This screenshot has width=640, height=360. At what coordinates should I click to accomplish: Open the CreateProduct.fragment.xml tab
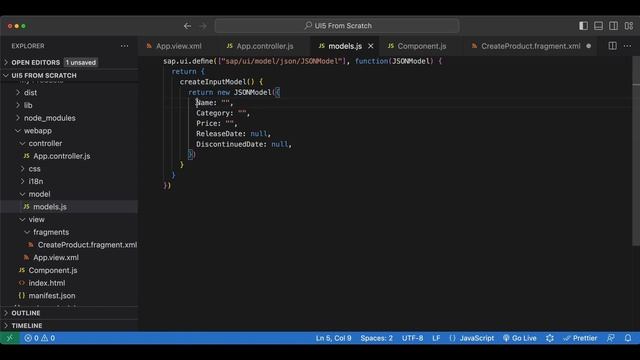point(530,46)
